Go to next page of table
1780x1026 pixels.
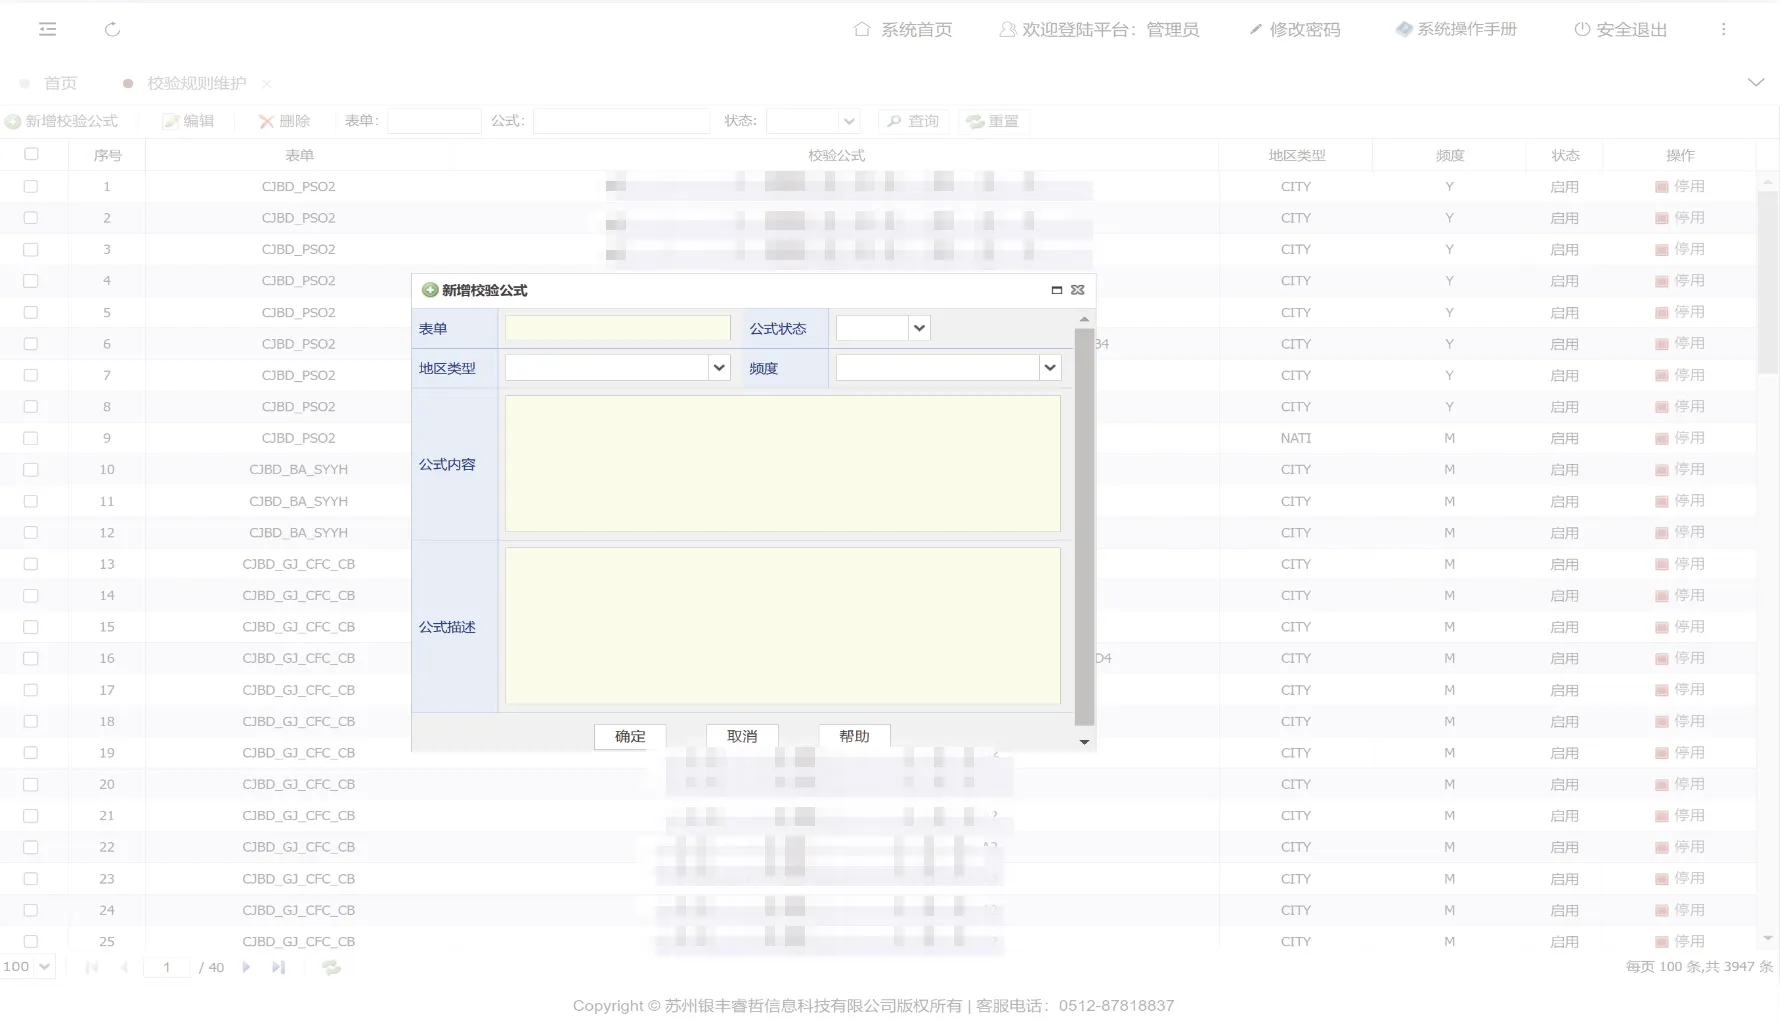[246, 967]
